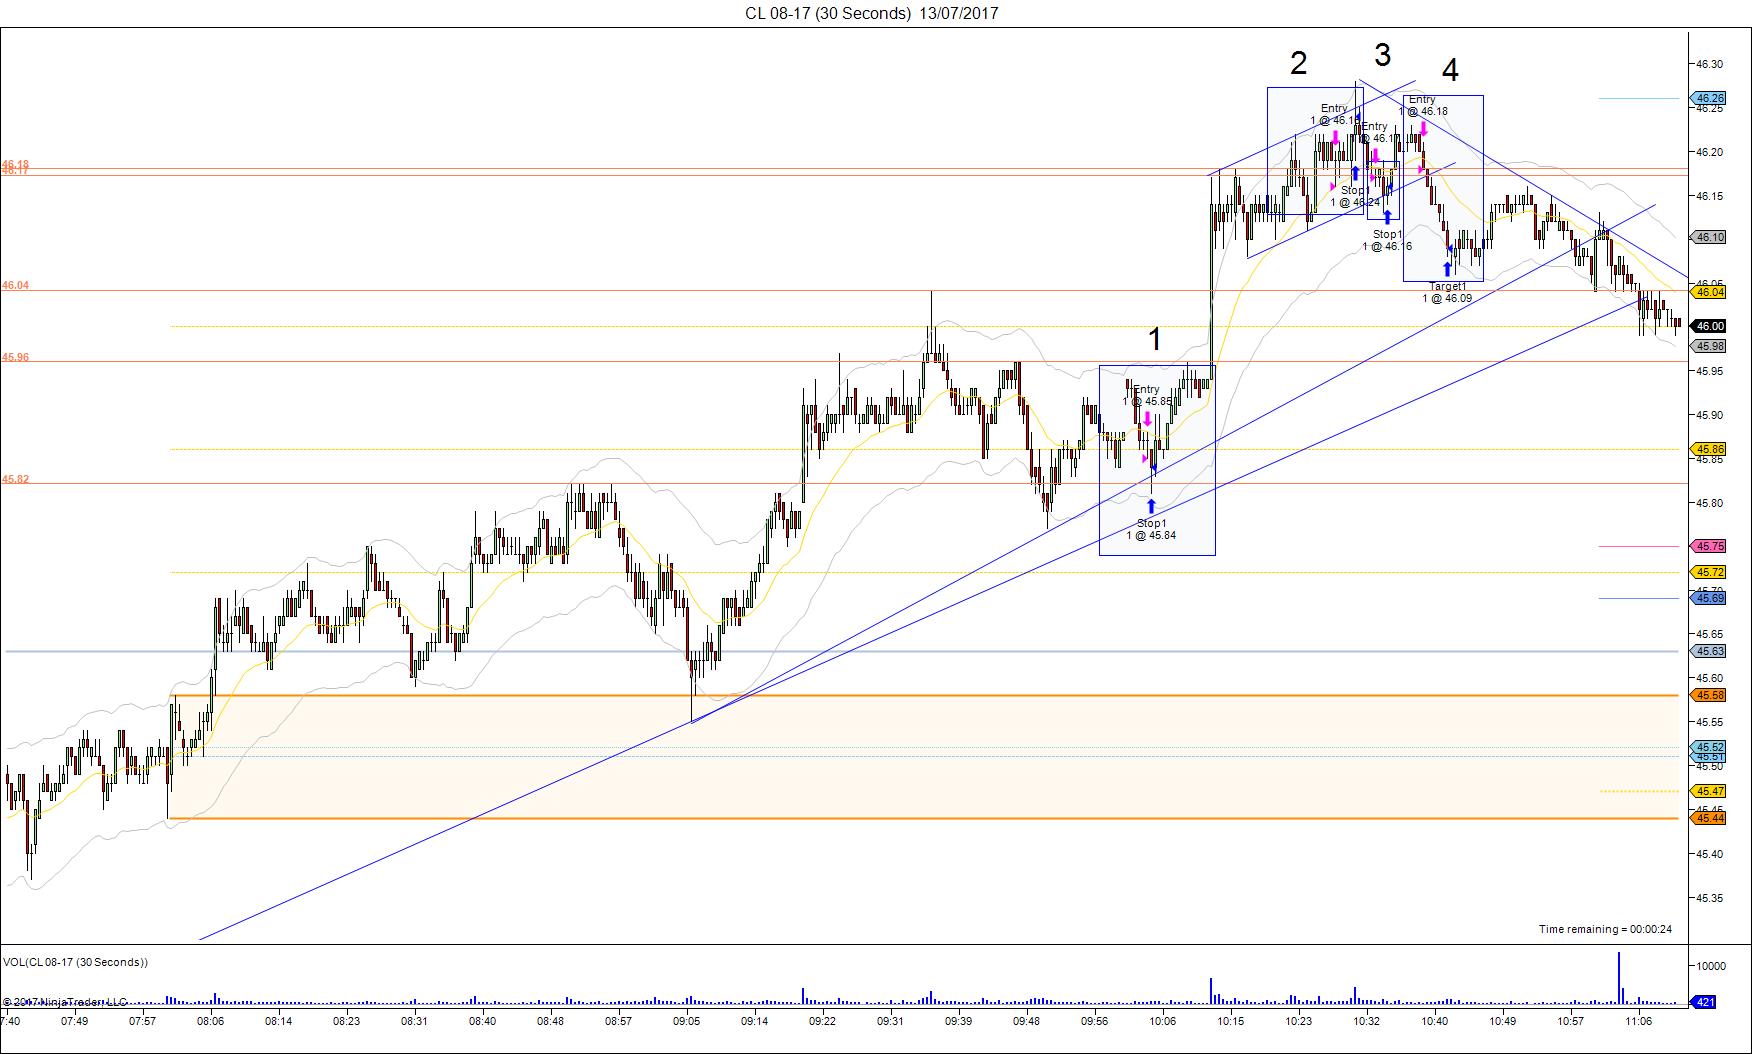This screenshot has height=1054, width=1752.
Task: Select the gray 46.10 price marker
Action: point(1709,237)
